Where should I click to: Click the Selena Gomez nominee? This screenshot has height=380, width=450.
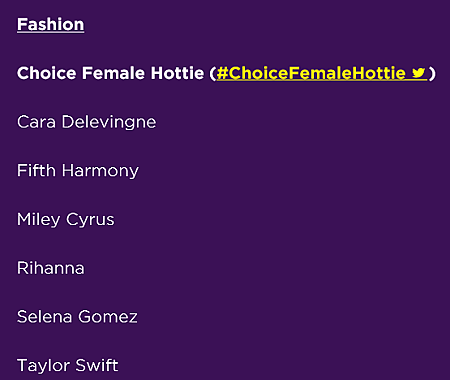tap(77, 317)
